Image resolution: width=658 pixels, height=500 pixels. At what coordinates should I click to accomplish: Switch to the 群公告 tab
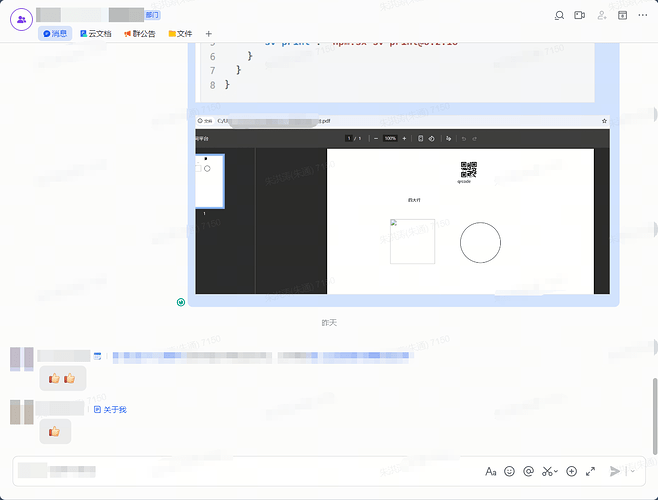pos(139,34)
